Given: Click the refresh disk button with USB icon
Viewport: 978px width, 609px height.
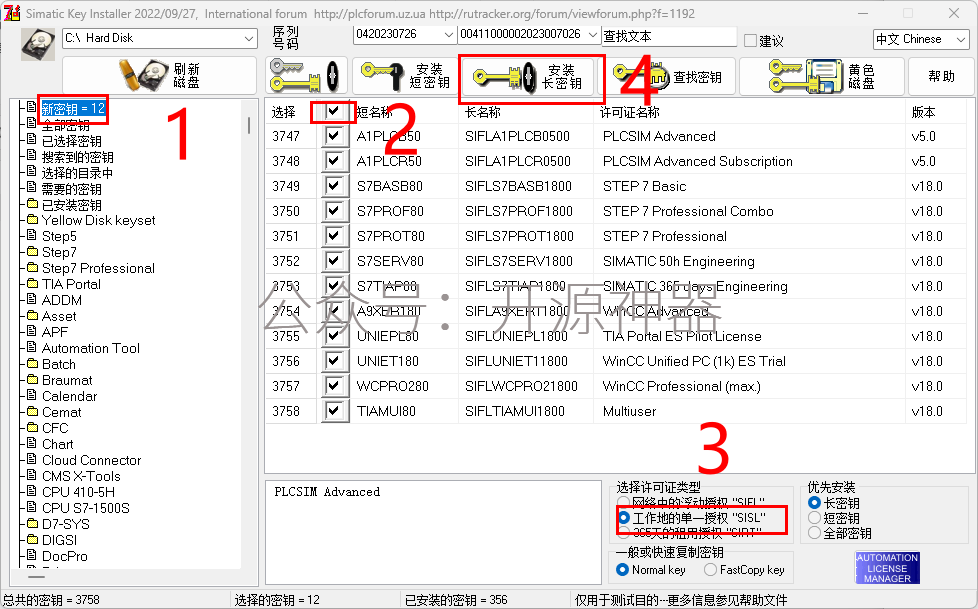Looking at the screenshot, I should 160,76.
